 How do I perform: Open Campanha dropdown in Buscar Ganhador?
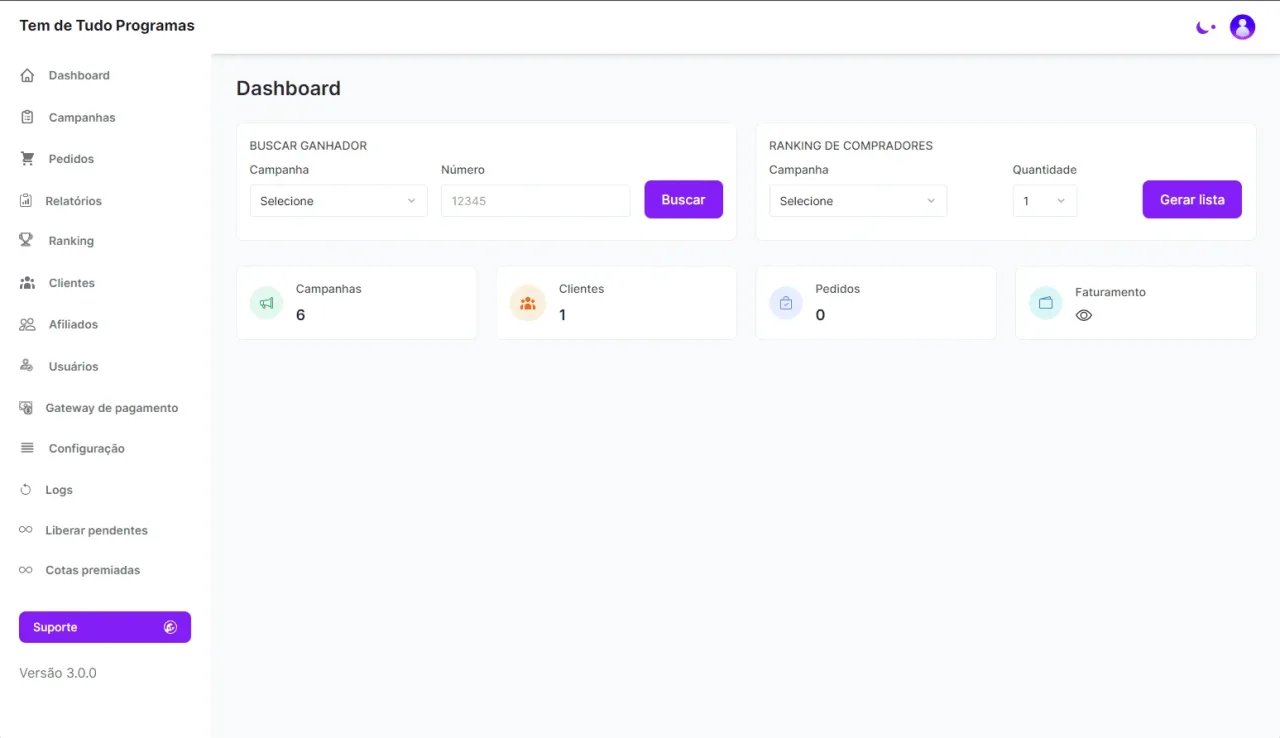(x=338, y=201)
